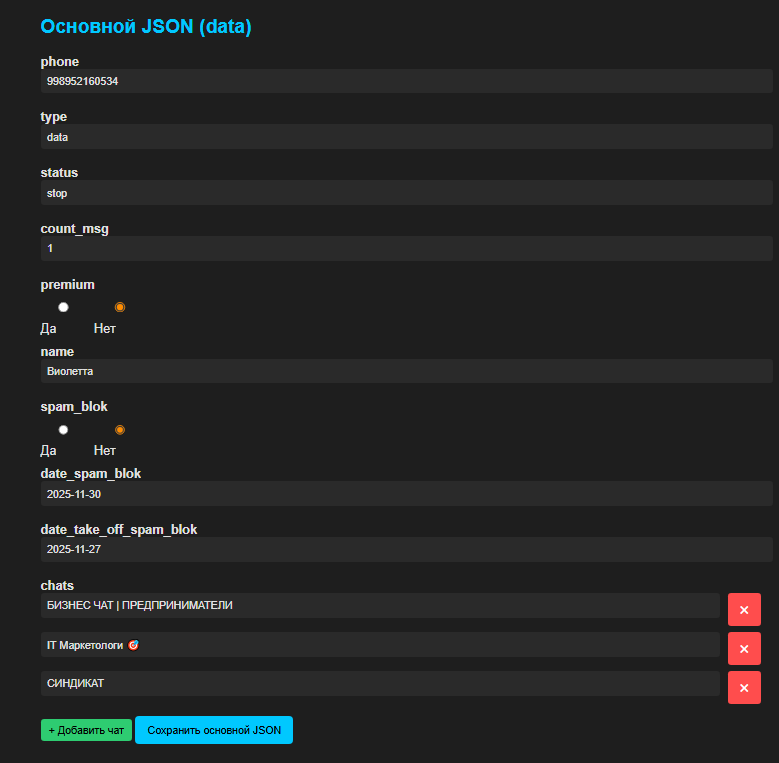Open the date_spam_blok date field
779x763 pixels.
406,494
